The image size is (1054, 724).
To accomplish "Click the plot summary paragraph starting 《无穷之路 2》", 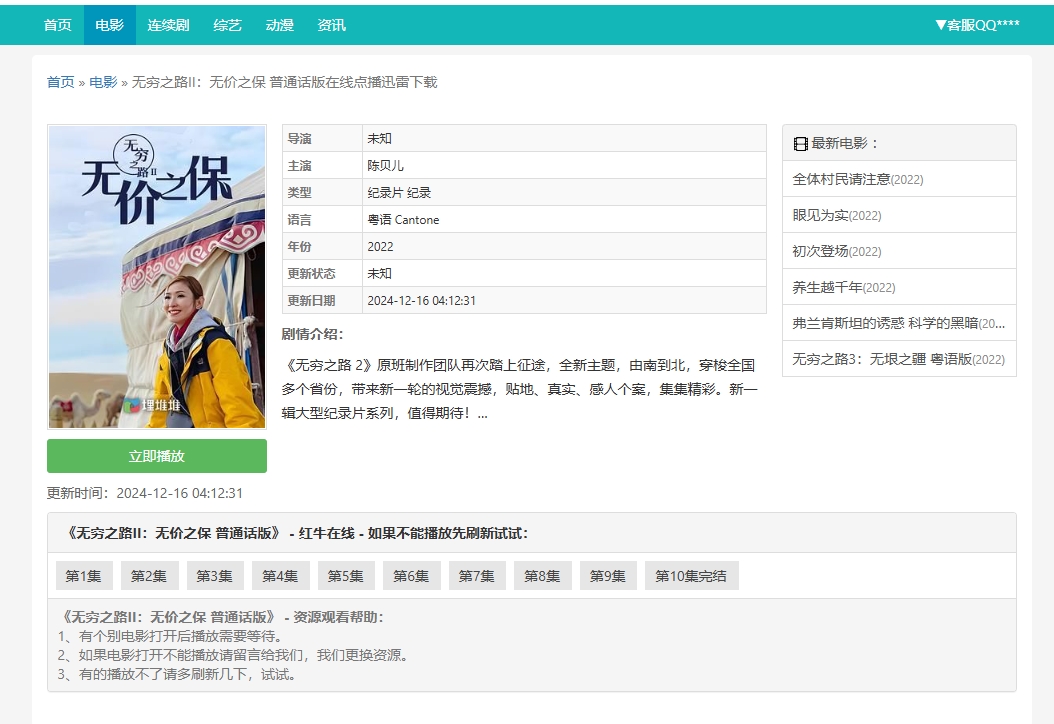I will tap(520, 389).
